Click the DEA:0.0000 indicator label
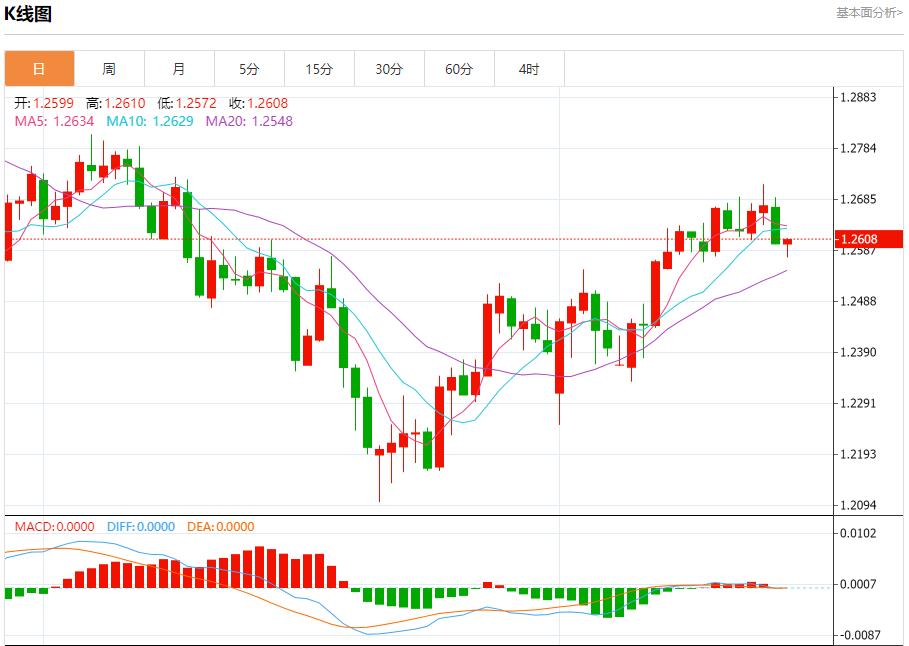This screenshot has width=909, height=646. (x=220, y=527)
